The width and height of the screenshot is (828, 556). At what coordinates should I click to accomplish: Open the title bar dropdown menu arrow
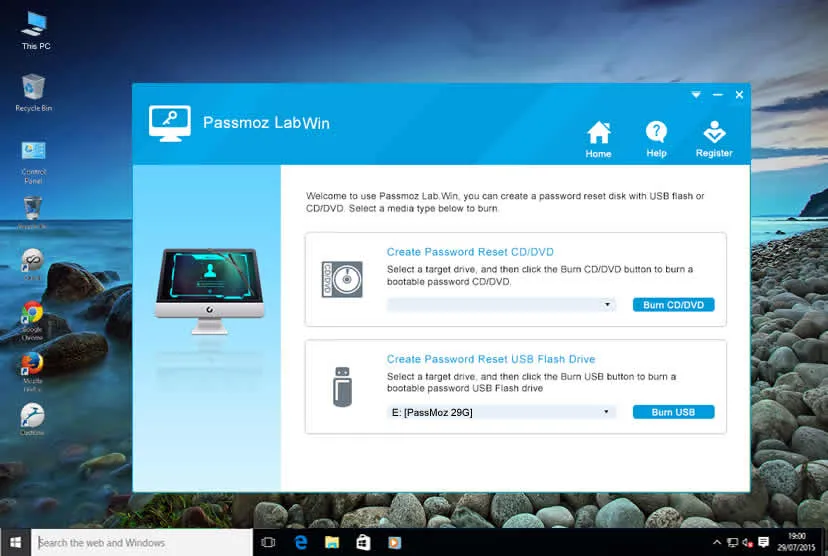click(x=696, y=95)
